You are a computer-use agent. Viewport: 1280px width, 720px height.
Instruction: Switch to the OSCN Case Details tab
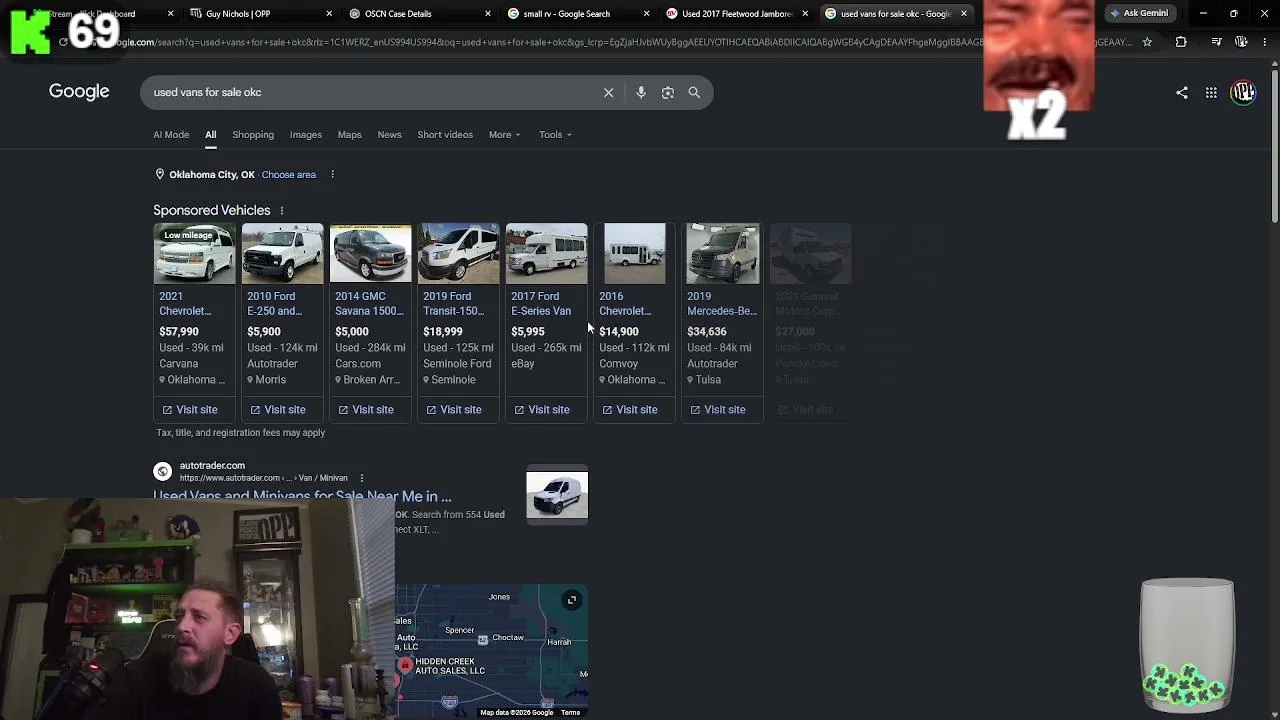click(x=418, y=14)
